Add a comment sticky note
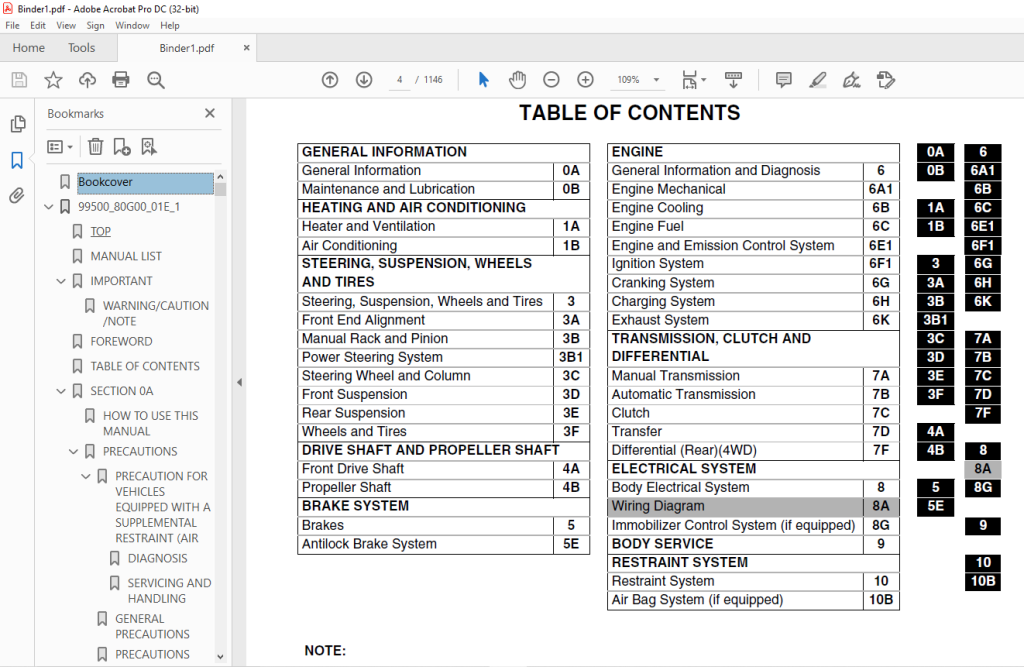The image size is (1024, 667). click(x=784, y=80)
